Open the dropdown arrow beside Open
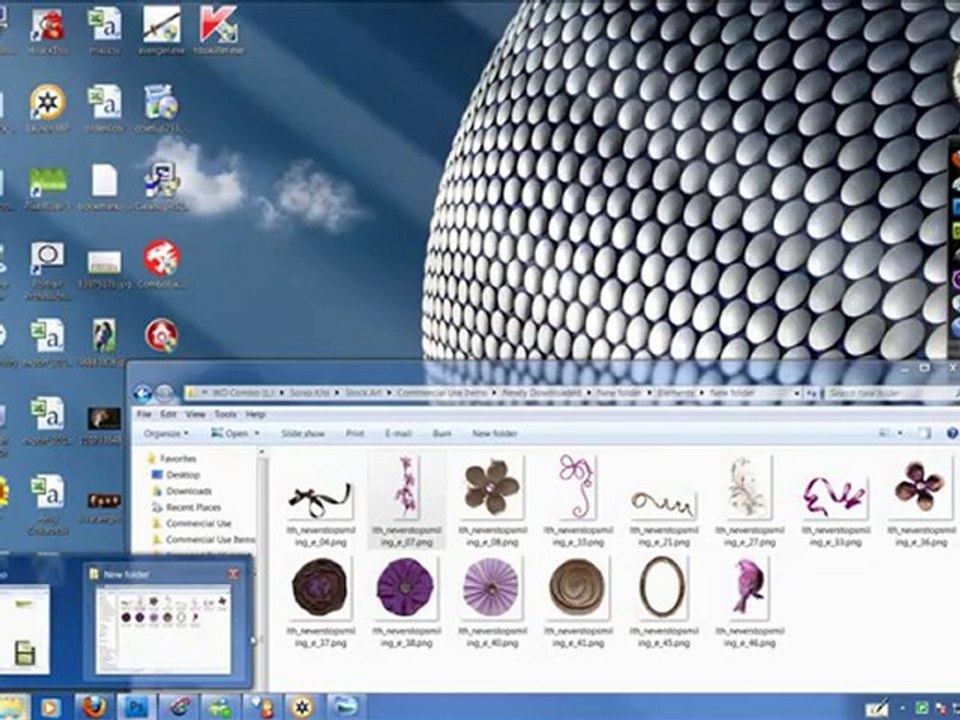 pos(257,433)
